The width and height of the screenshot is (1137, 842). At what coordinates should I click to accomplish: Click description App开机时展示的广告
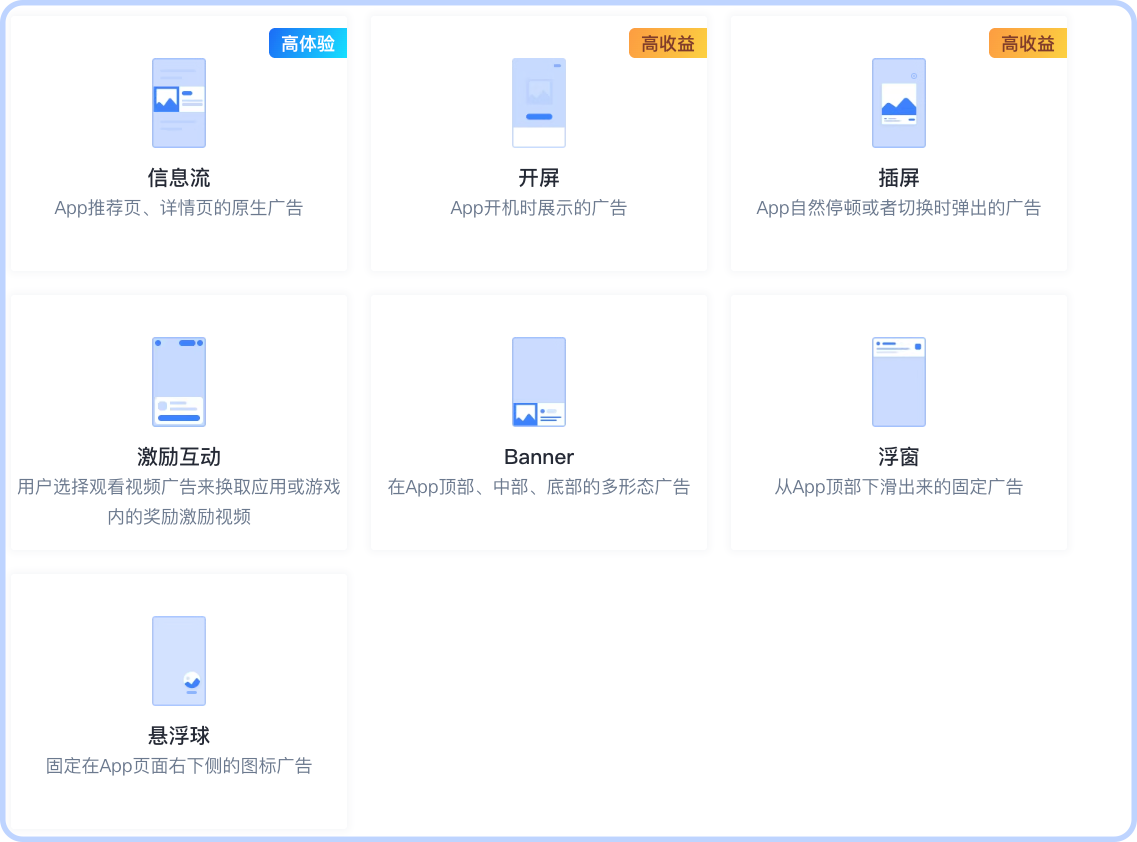tap(539, 208)
